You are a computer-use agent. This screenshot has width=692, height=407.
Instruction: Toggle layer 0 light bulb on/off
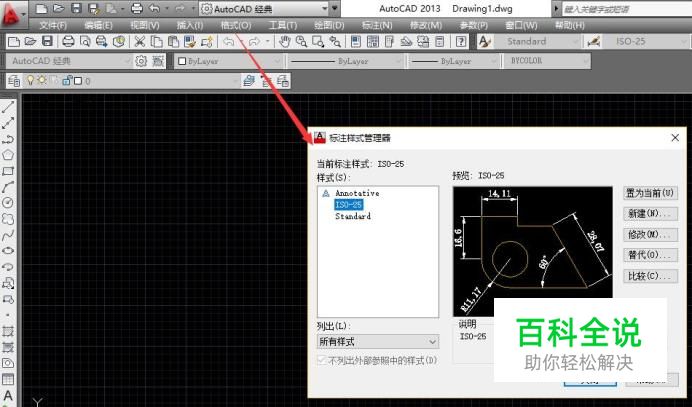pos(30,80)
